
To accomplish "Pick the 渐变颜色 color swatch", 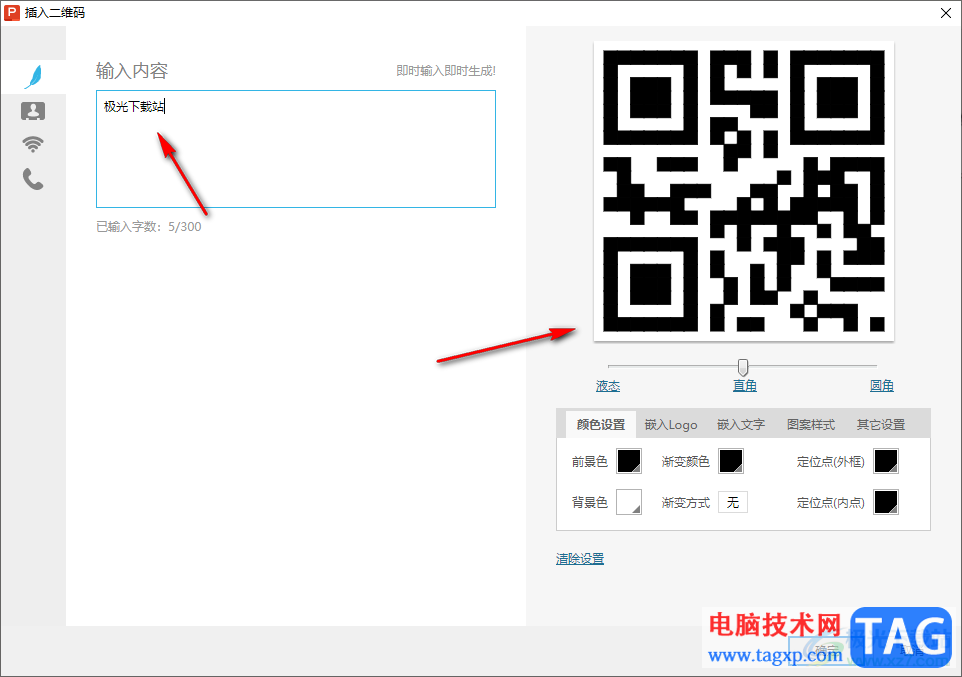I will (731, 462).
